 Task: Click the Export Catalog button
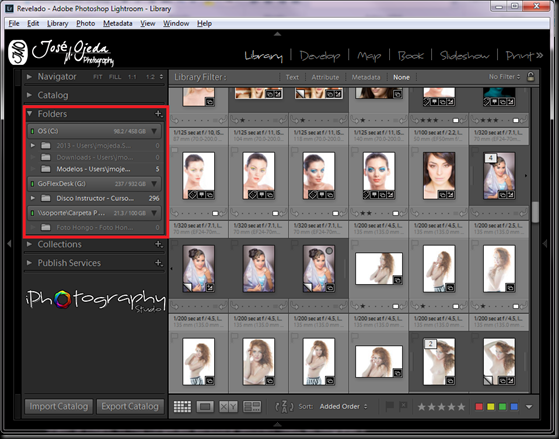[x=130, y=407]
